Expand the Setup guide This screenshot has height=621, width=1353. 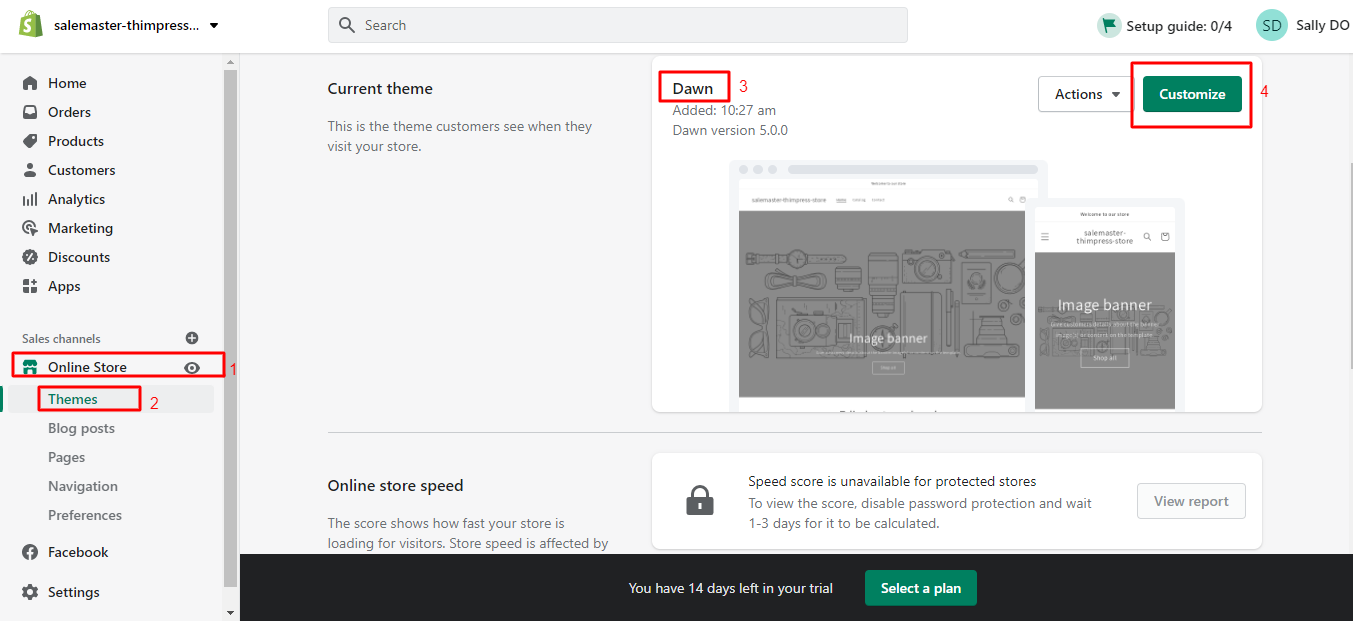coord(1165,25)
